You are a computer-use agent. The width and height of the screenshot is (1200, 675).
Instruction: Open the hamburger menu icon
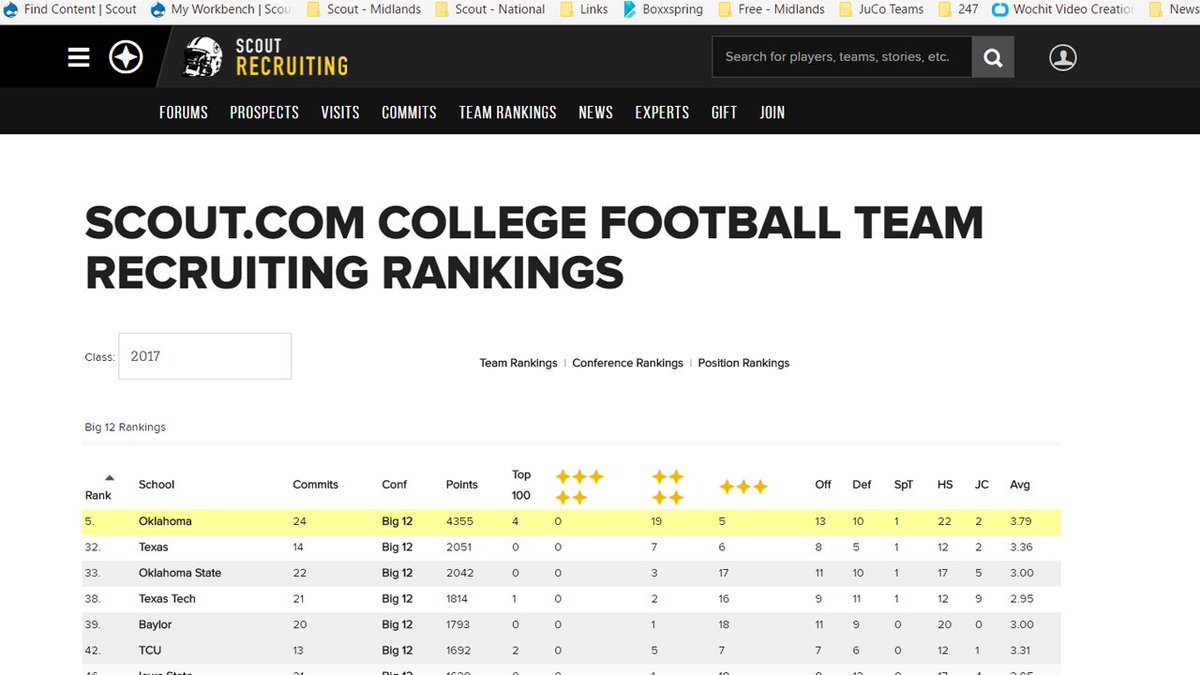click(79, 58)
